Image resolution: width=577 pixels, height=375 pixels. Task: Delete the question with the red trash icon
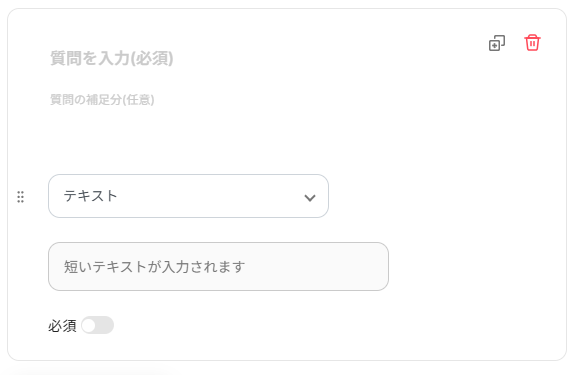click(532, 43)
